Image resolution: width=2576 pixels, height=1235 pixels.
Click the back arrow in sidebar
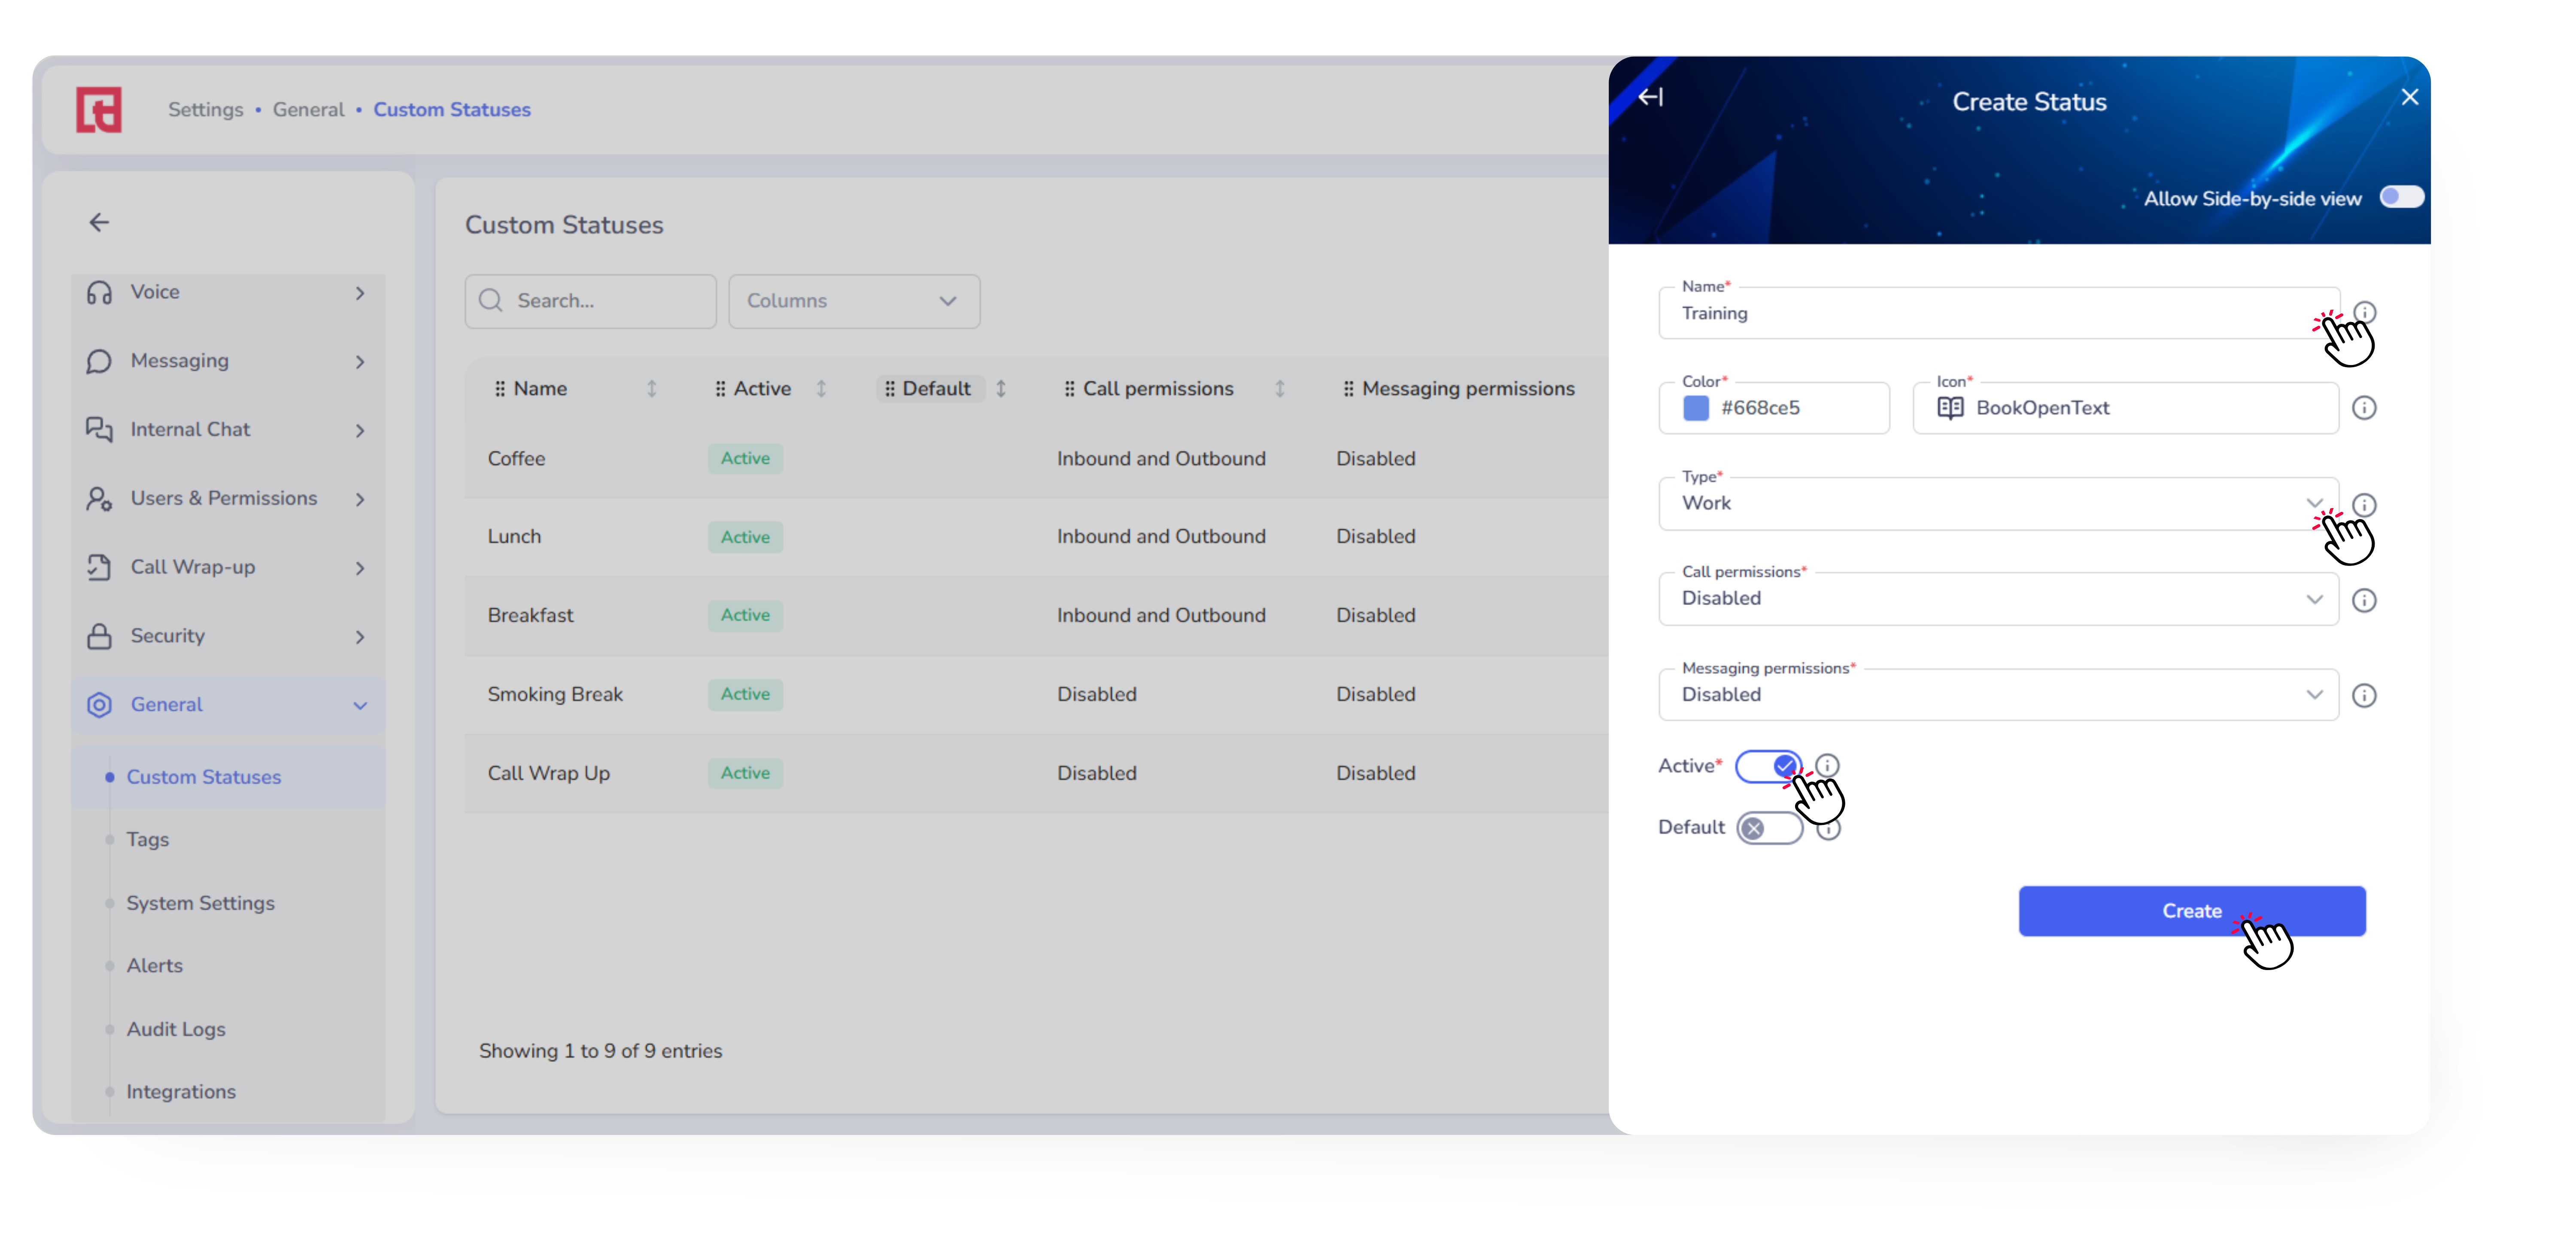(x=99, y=222)
